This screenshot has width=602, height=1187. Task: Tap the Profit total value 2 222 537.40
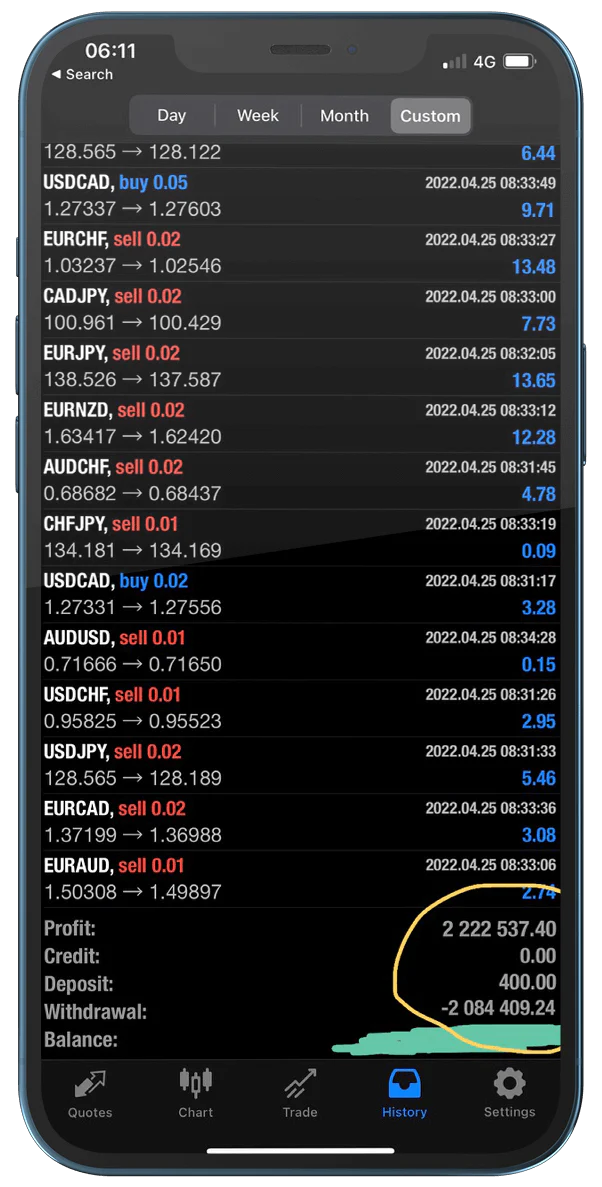[499, 930]
